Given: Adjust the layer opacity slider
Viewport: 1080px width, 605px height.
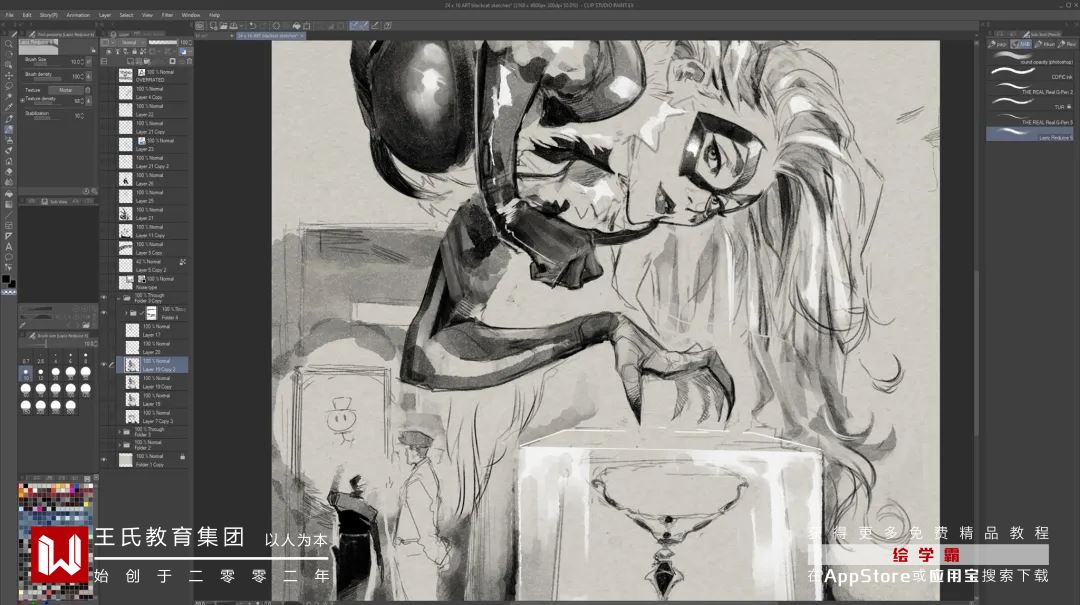Looking at the screenshot, I should (163, 42).
